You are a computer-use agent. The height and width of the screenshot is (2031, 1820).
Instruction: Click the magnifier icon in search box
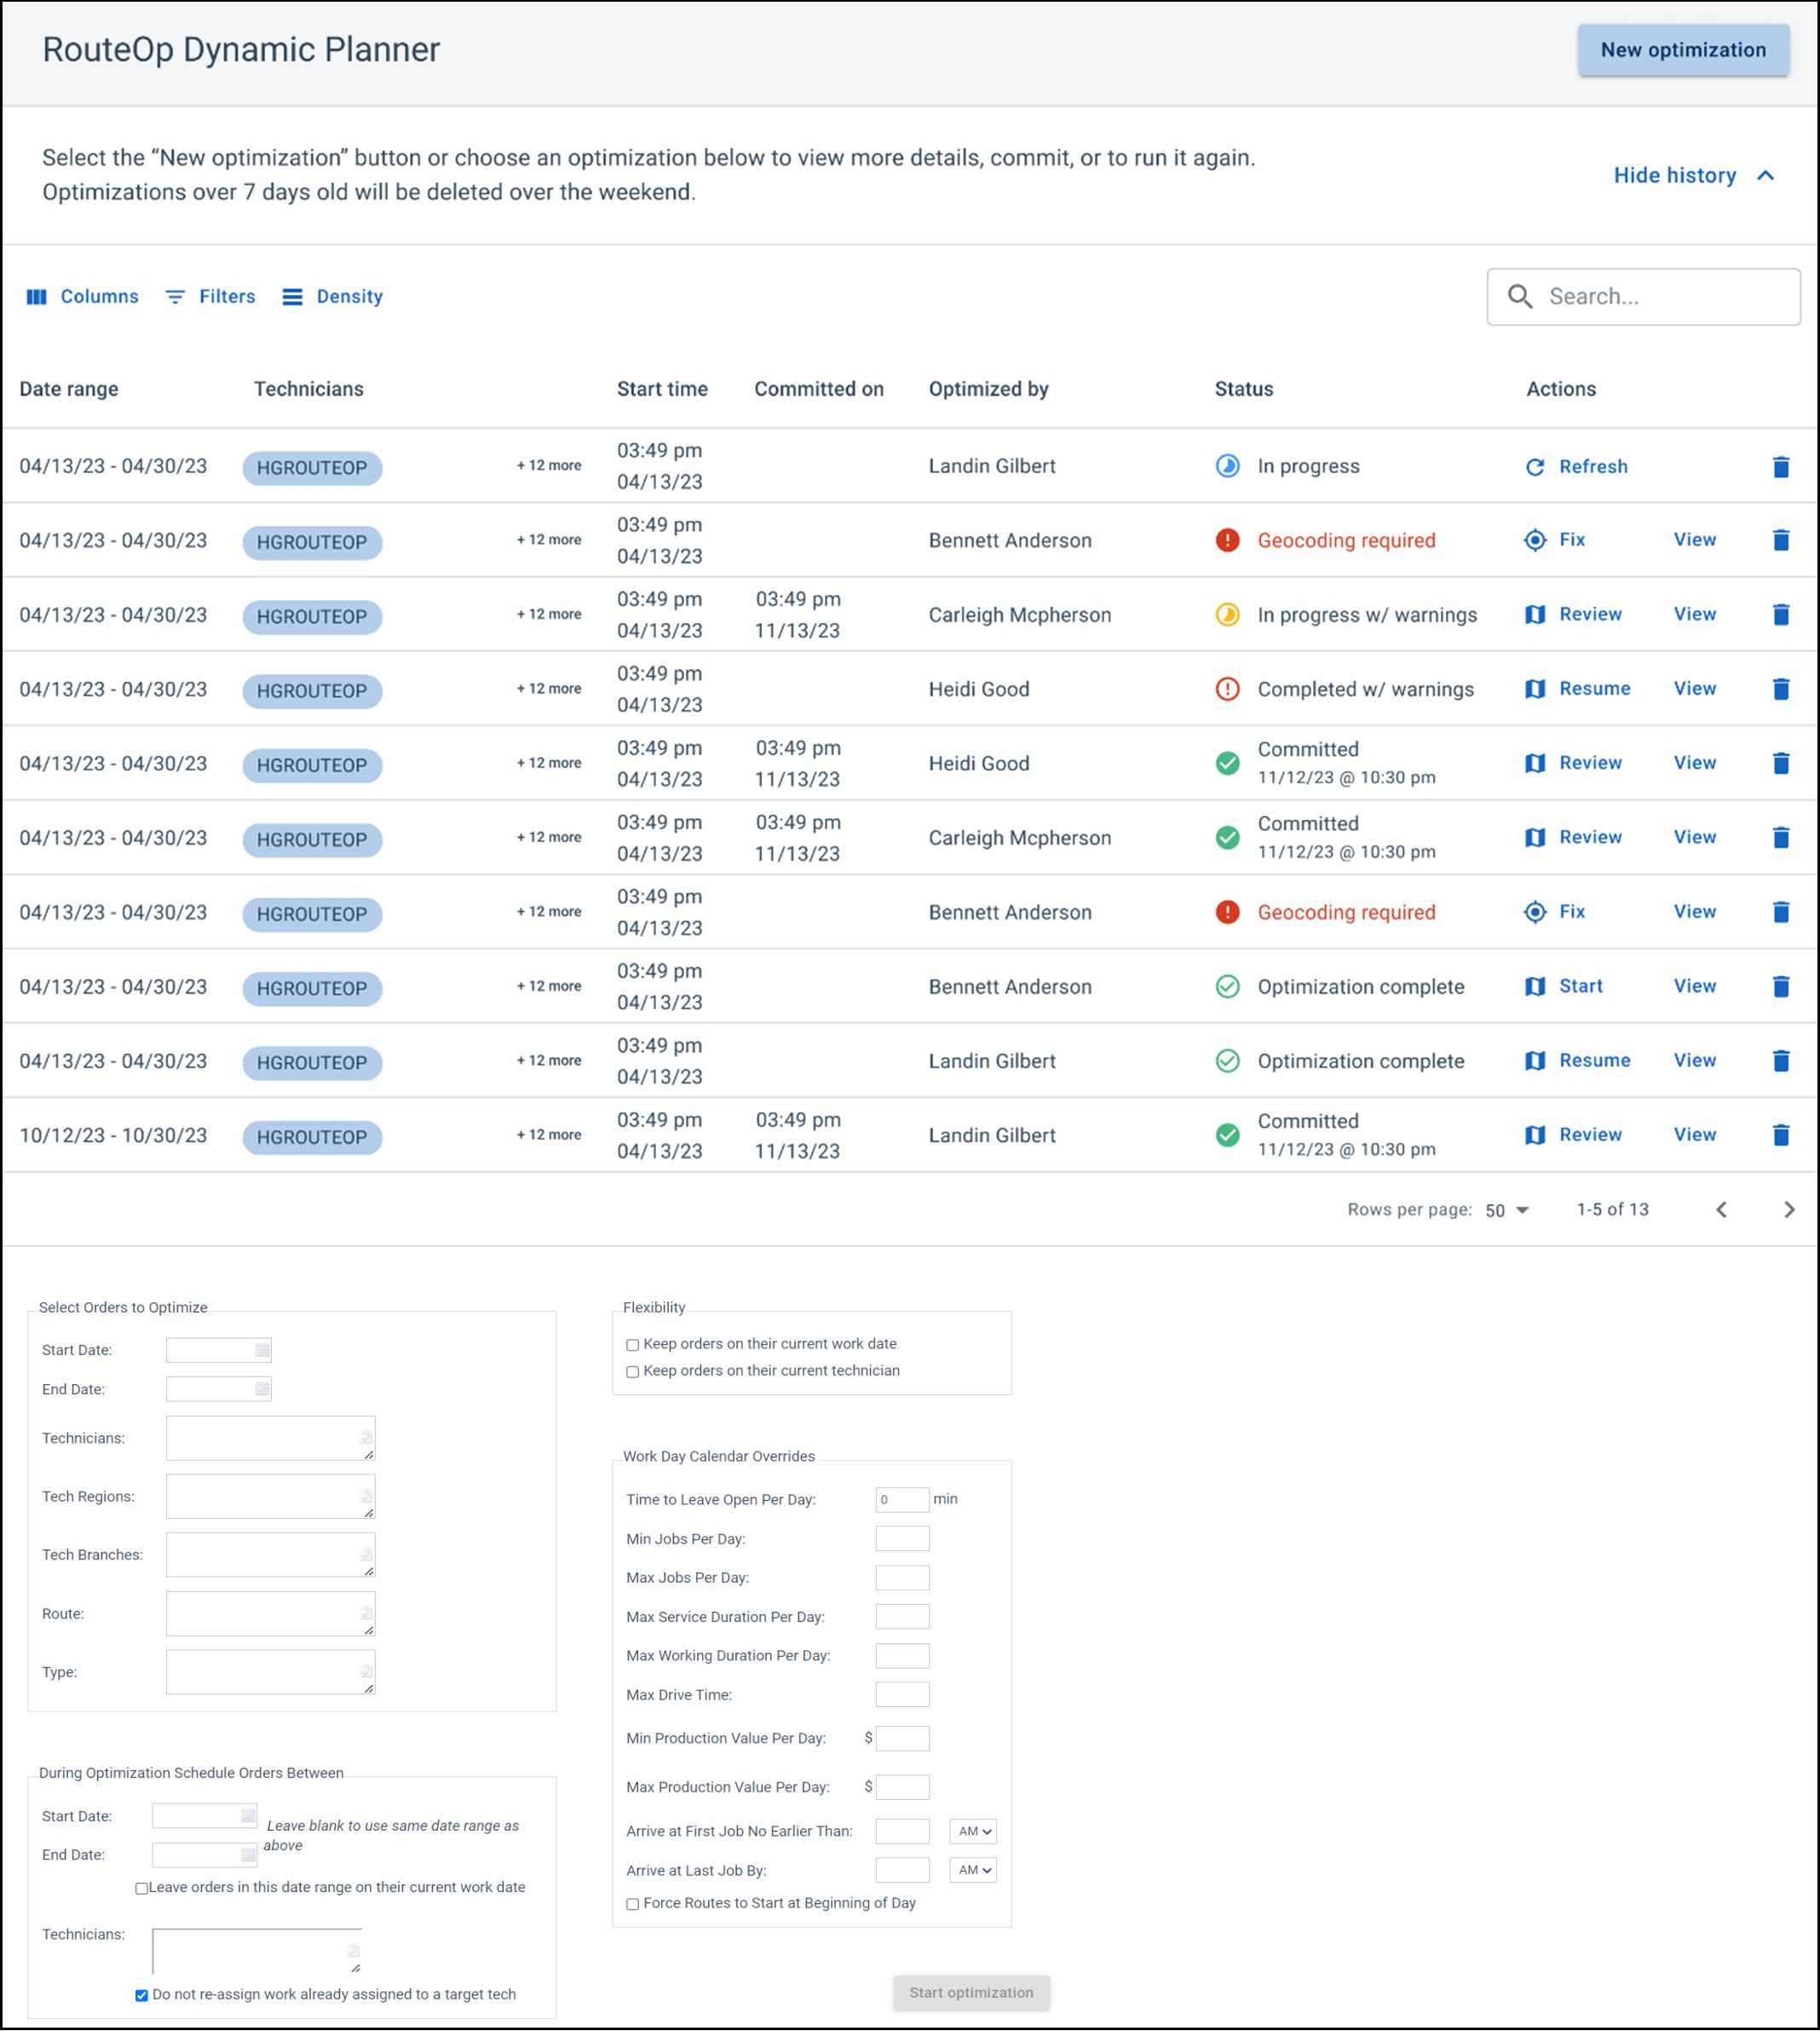(1519, 296)
